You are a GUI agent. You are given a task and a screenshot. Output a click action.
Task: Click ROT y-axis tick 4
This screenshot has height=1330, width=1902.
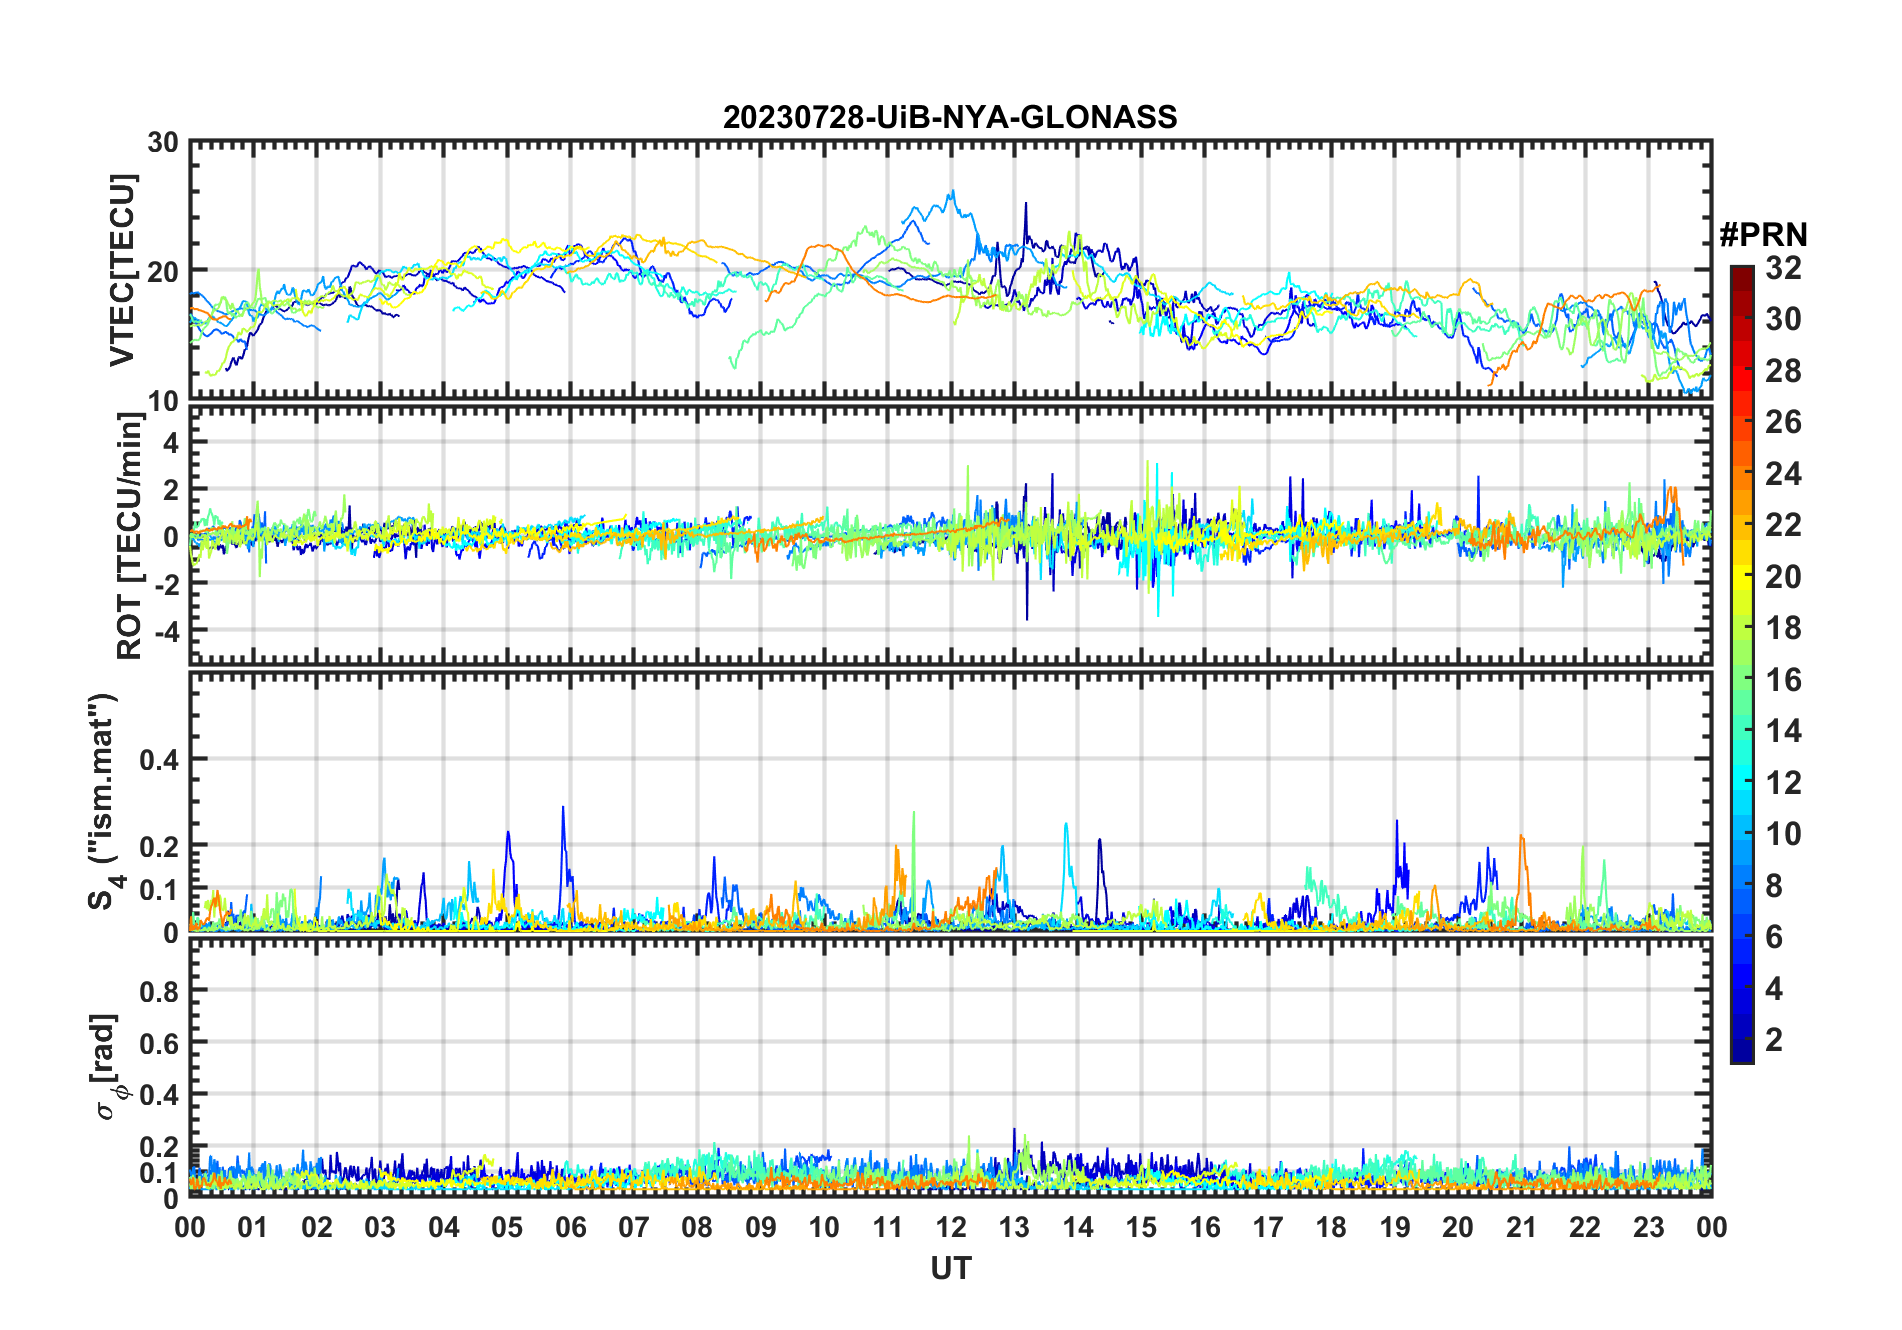point(172,442)
